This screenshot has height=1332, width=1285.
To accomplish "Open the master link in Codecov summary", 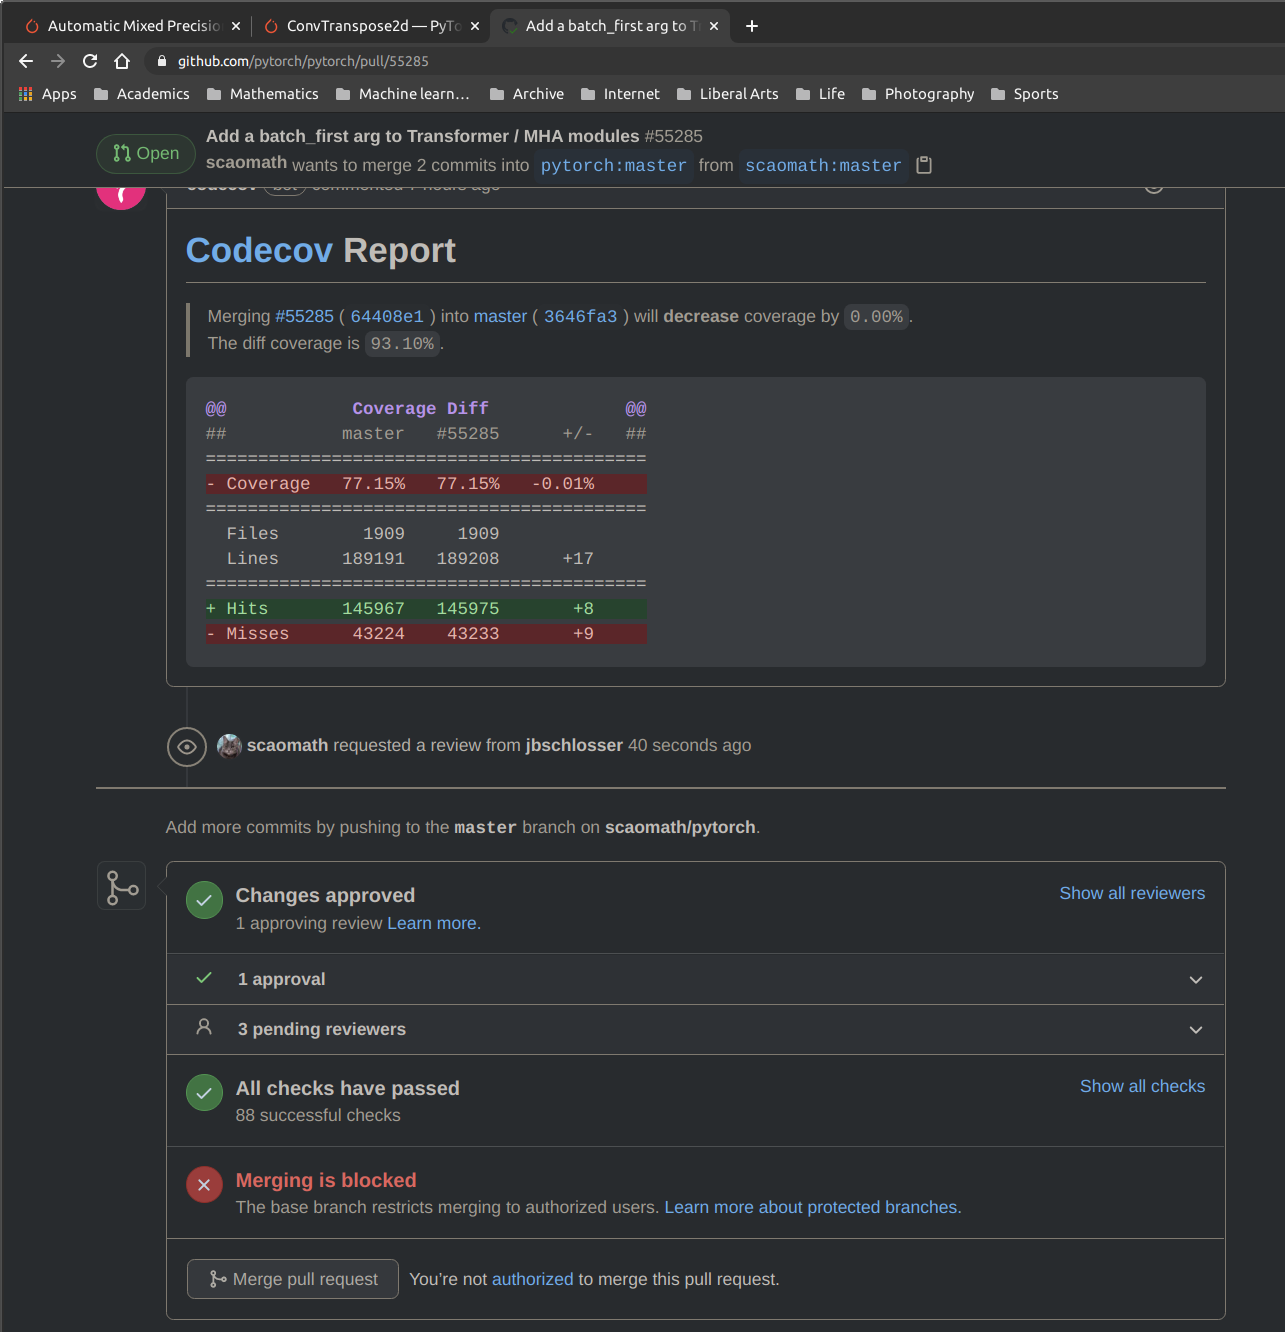I will pyautogui.click(x=500, y=316).
